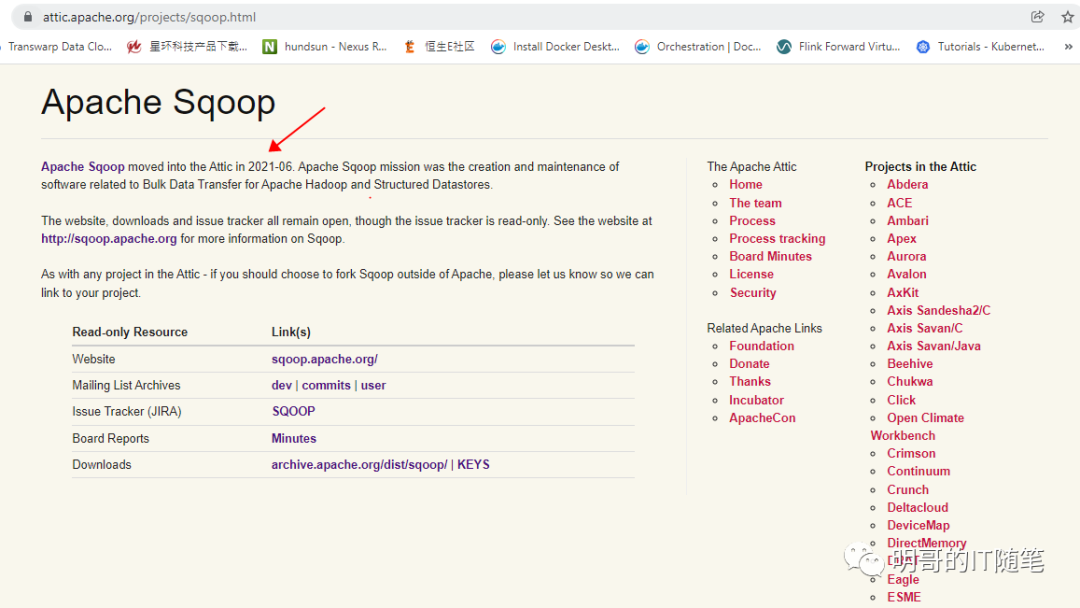This screenshot has width=1080, height=608.
Task: Open Eagle attic project
Action: click(x=903, y=580)
